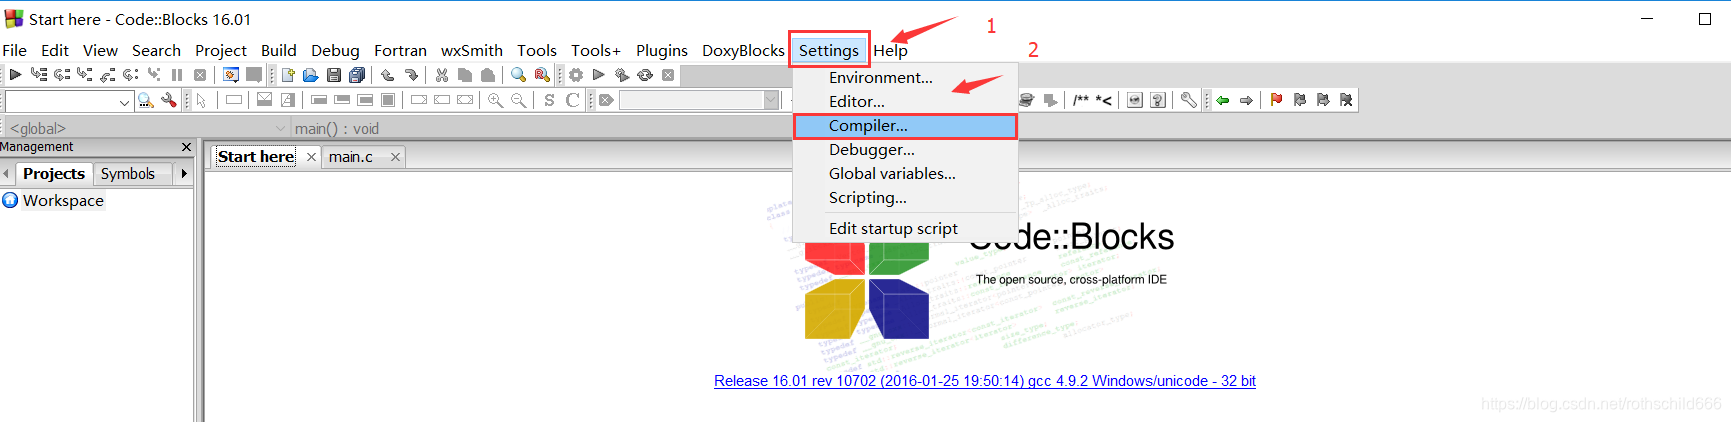This screenshot has width=1731, height=422.
Task: Click the Redo arrow icon
Action: point(411,75)
